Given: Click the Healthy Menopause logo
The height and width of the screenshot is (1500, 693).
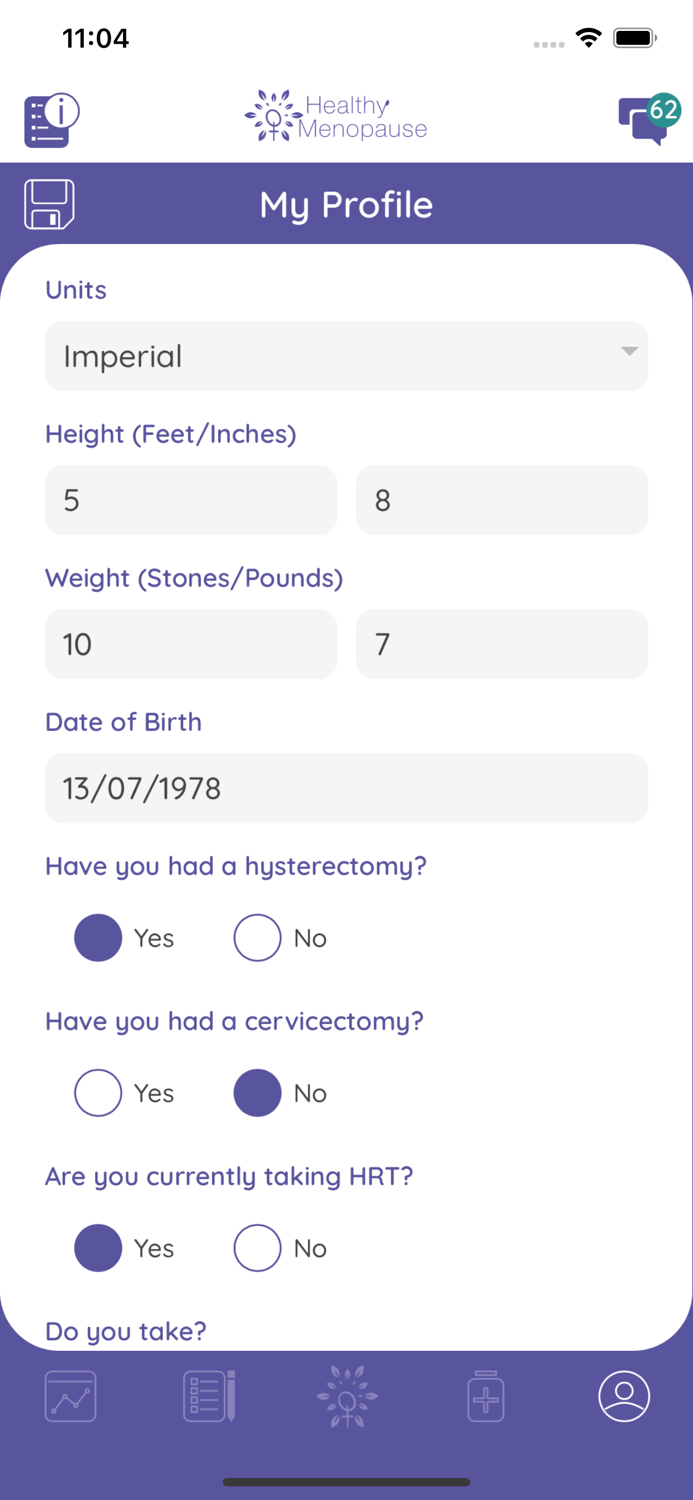Looking at the screenshot, I should coord(337,117).
